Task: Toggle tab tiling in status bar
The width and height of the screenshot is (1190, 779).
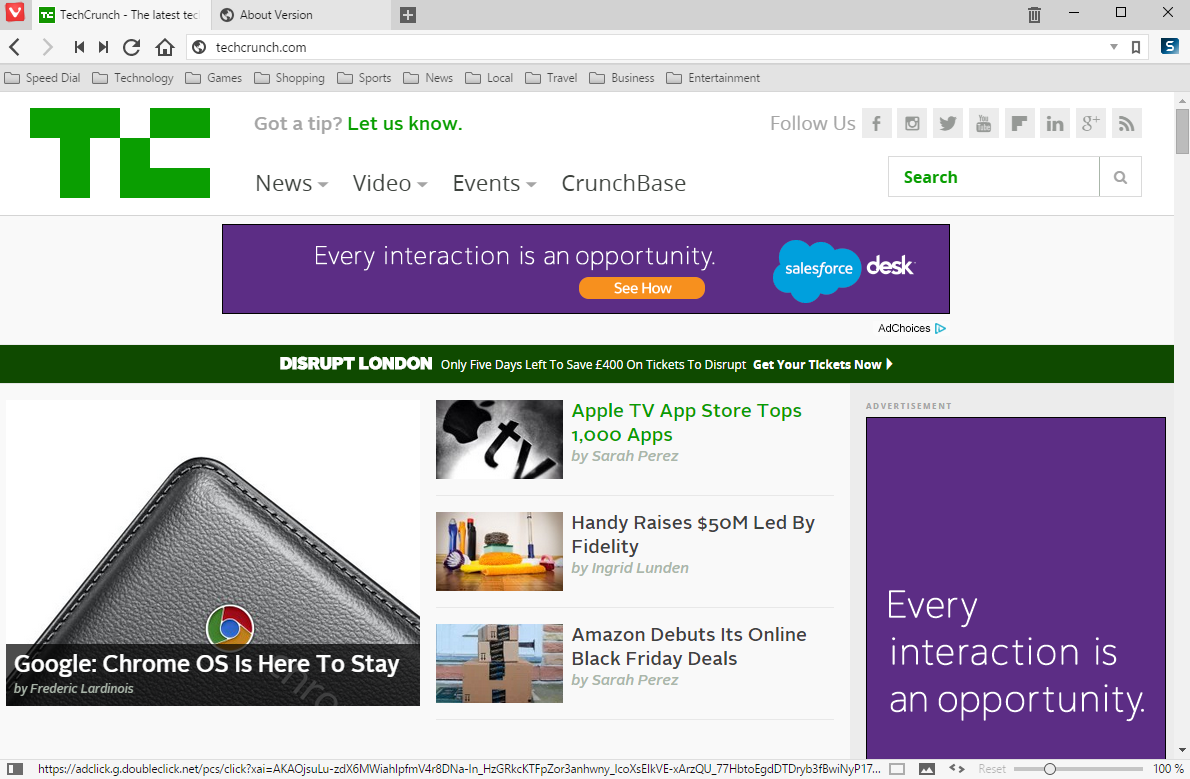Action: pos(897,769)
